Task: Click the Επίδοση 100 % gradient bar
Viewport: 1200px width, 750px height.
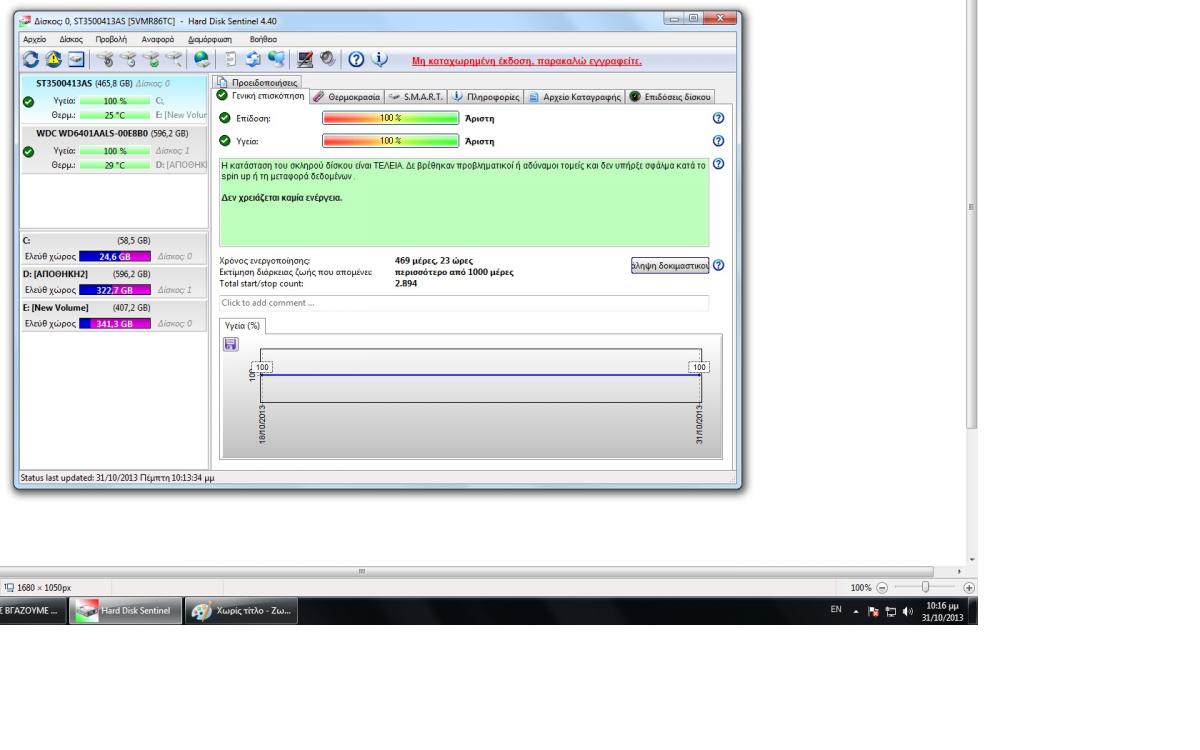Action: 390,118
